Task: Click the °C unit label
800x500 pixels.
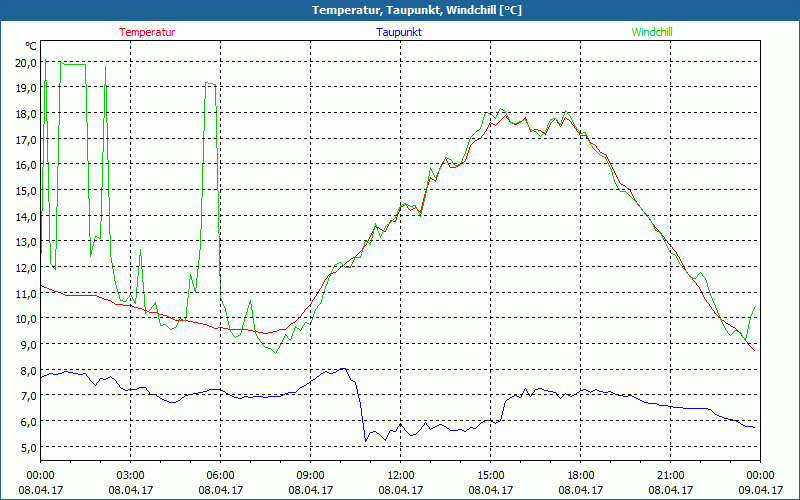Action: [x=31, y=46]
